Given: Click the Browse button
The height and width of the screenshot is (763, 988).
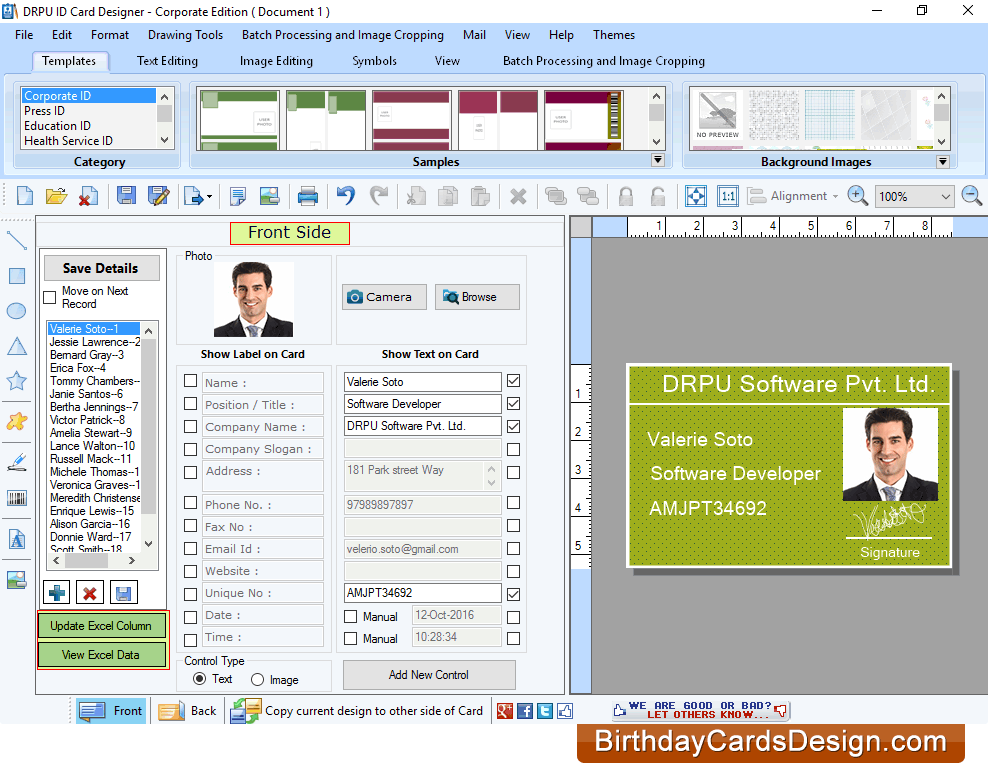Looking at the screenshot, I should 477,297.
